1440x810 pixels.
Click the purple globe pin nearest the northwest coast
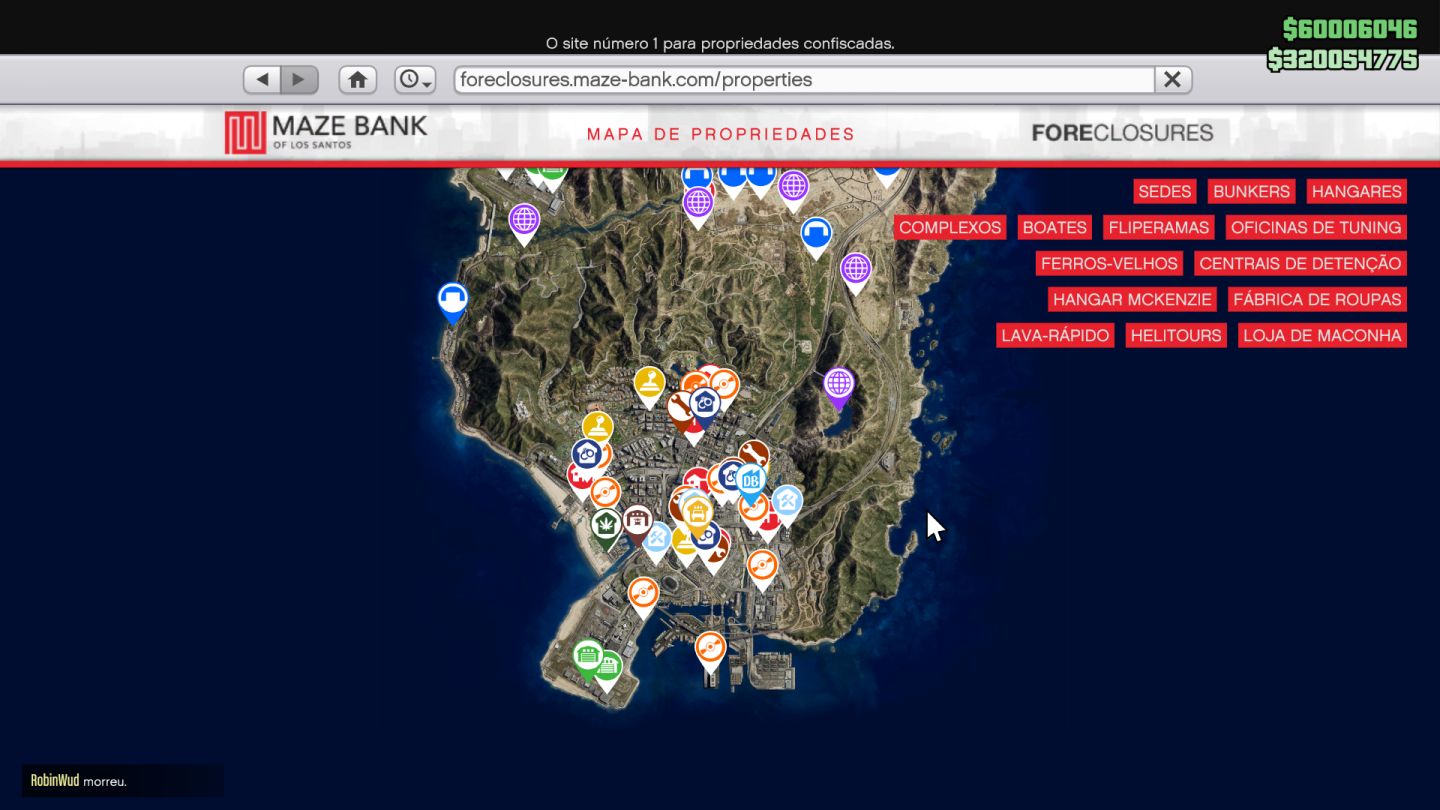coord(524,220)
